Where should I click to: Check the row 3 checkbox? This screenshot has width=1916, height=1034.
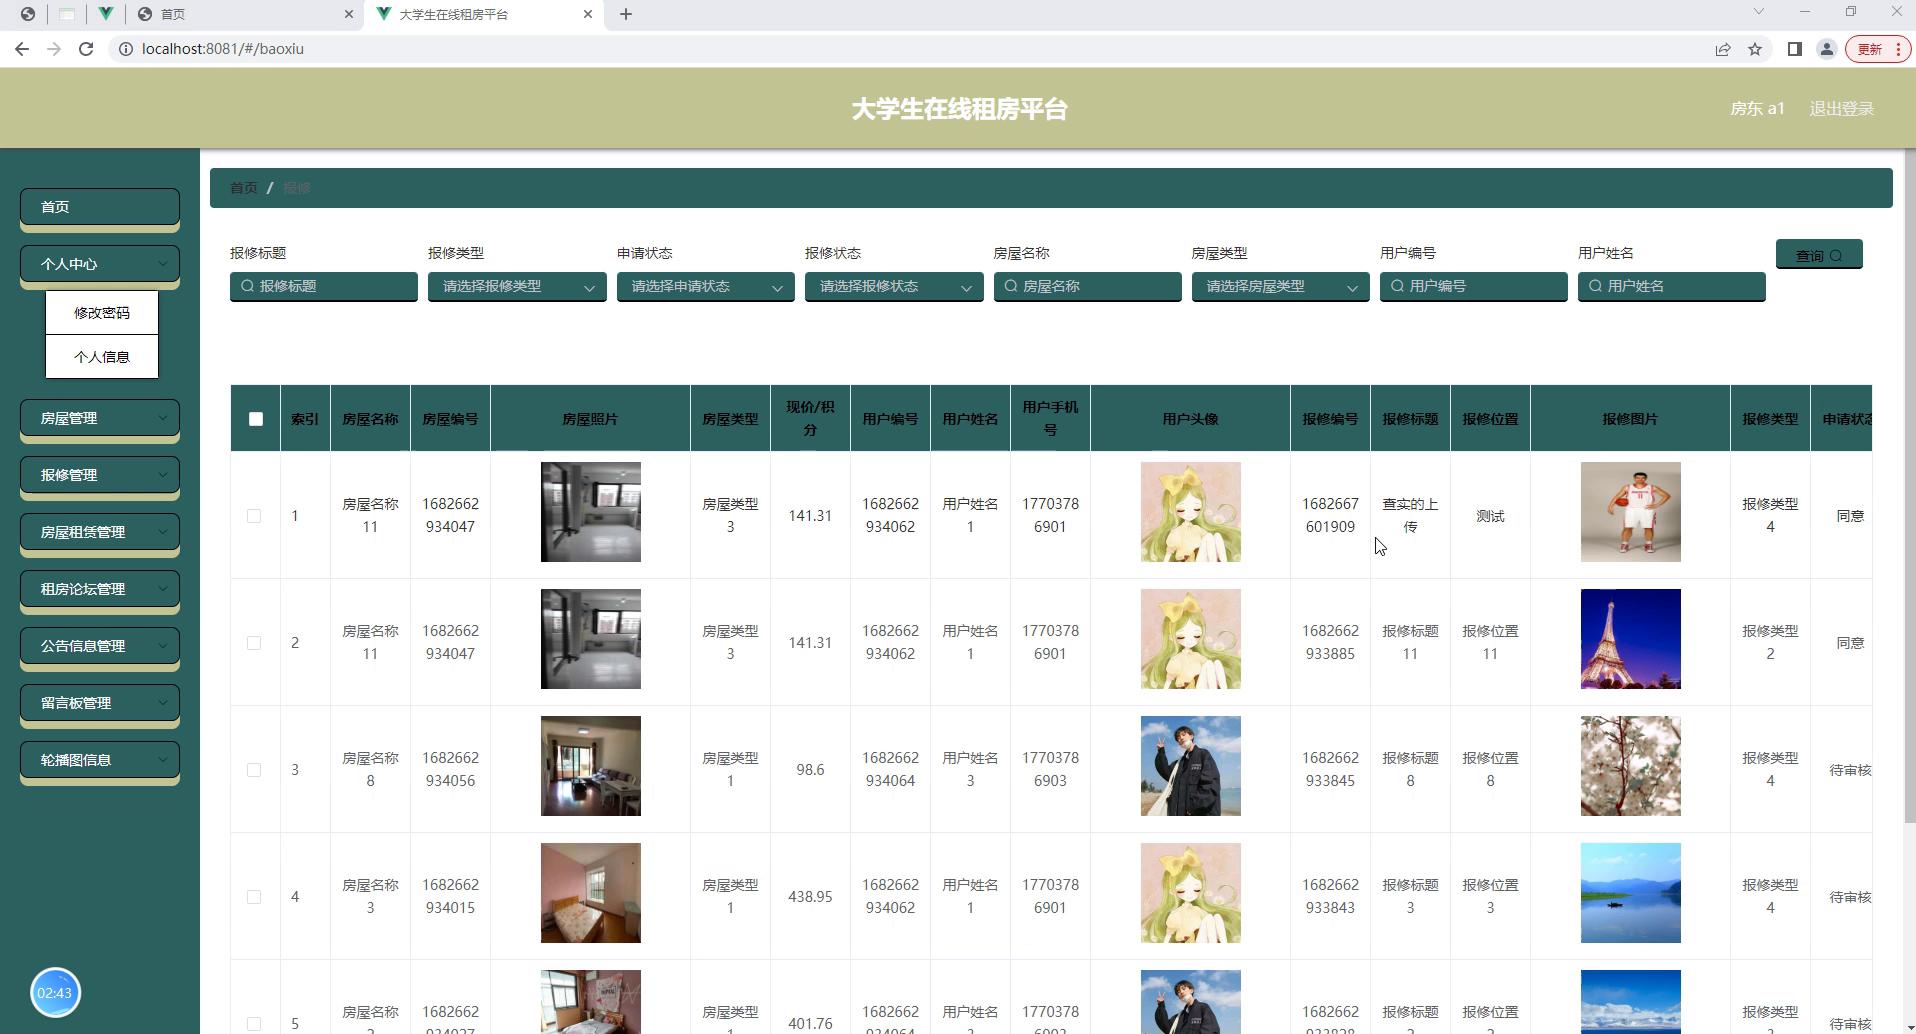pos(254,770)
